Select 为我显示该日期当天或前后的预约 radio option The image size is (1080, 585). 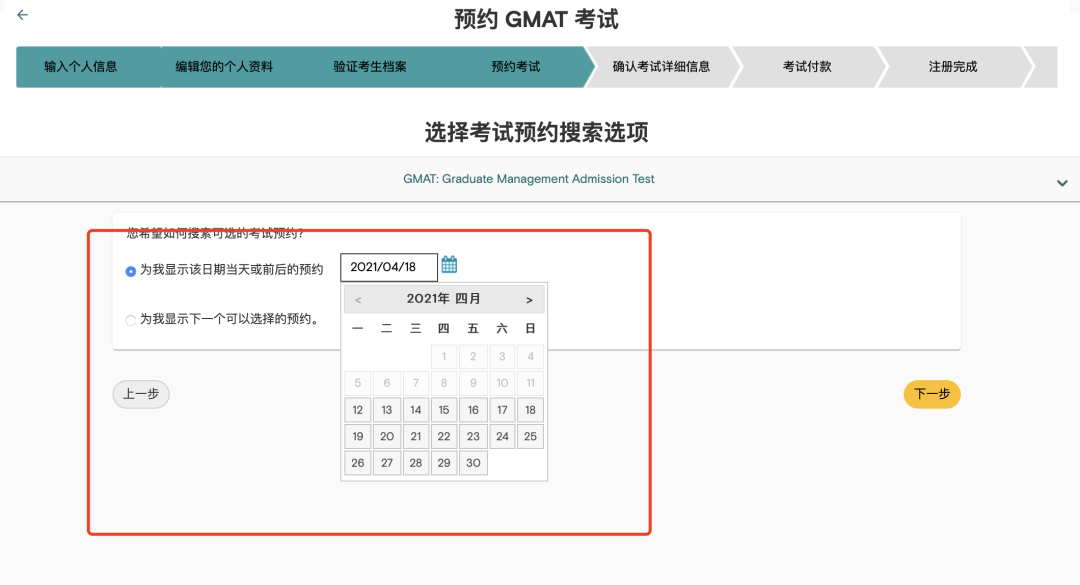[x=131, y=271]
